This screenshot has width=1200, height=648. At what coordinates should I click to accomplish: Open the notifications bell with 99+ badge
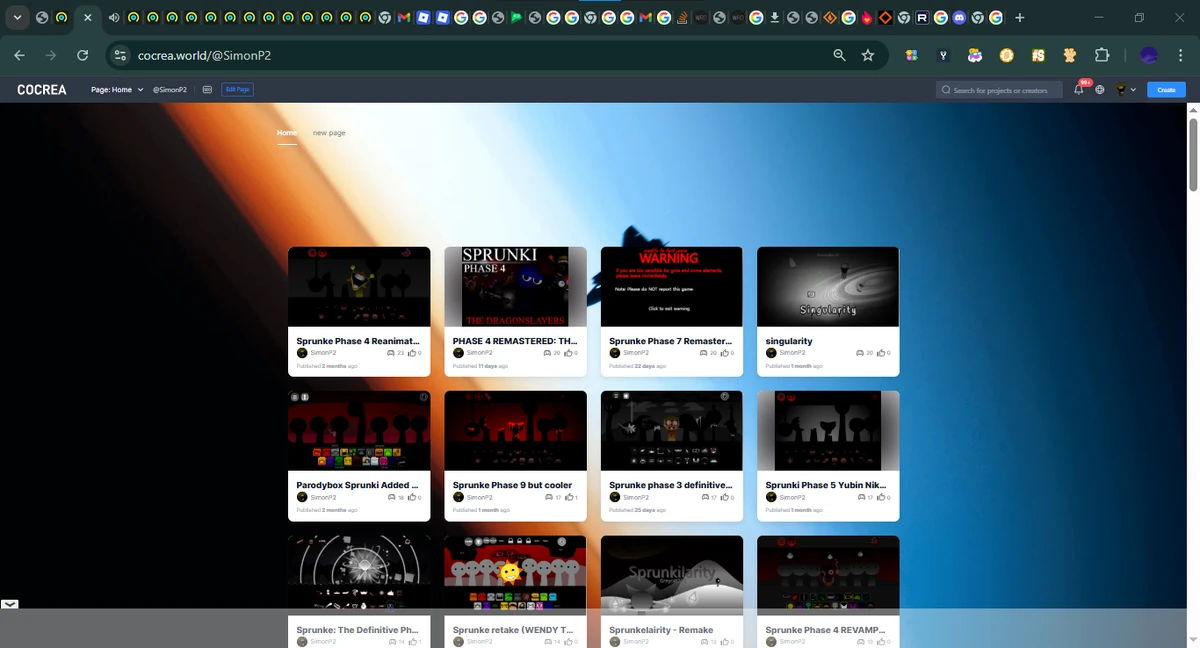tap(1078, 89)
